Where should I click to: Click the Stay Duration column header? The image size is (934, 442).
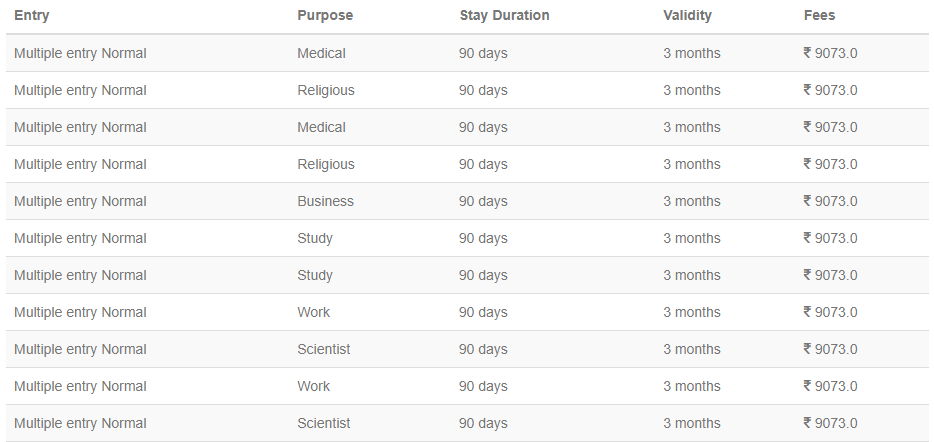tap(505, 15)
